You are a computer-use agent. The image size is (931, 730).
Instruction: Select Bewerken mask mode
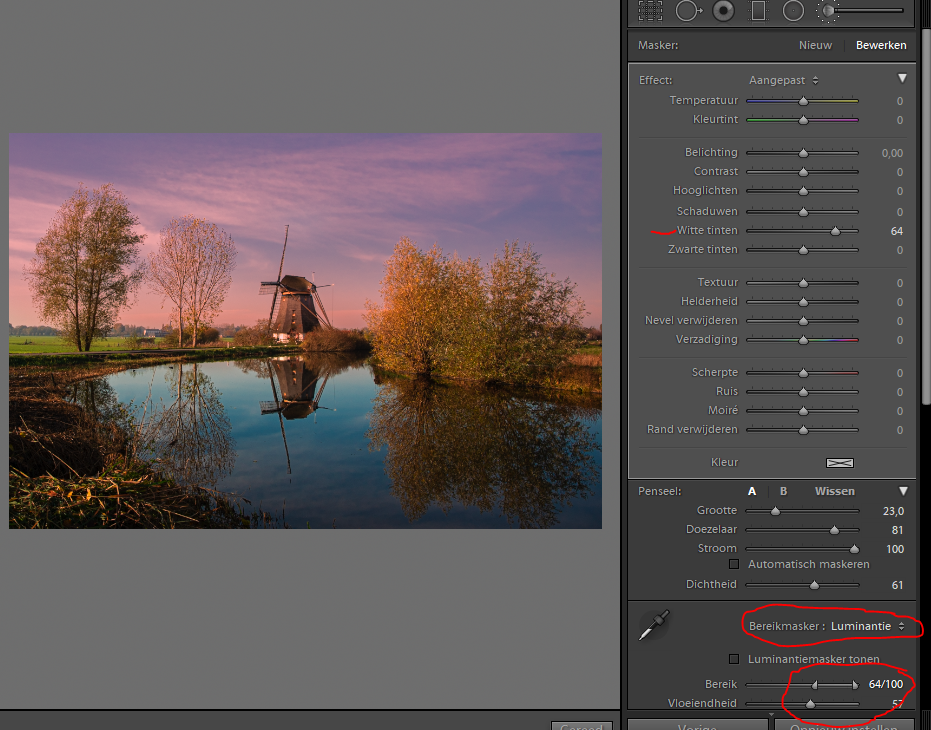coord(881,45)
